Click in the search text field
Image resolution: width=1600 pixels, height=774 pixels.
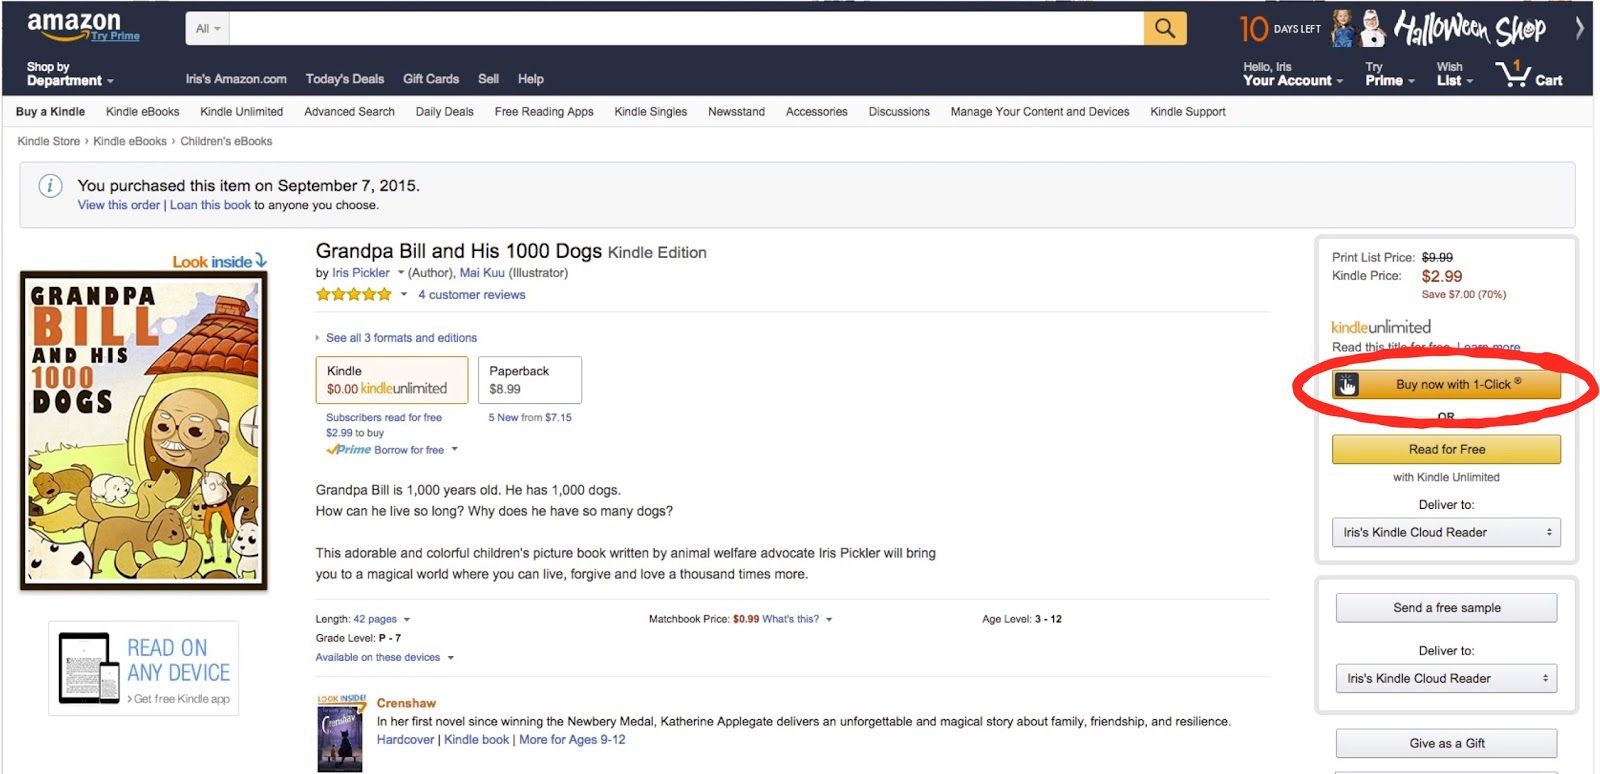coord(686,28)
